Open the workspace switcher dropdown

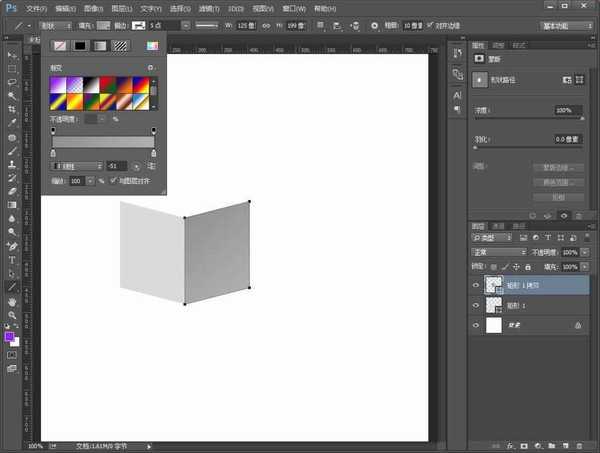pos(564,24)
